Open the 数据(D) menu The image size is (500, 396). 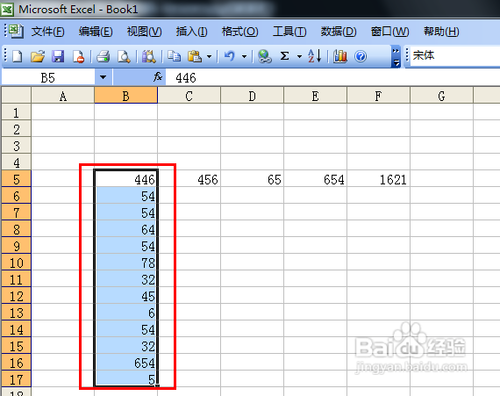338,32
